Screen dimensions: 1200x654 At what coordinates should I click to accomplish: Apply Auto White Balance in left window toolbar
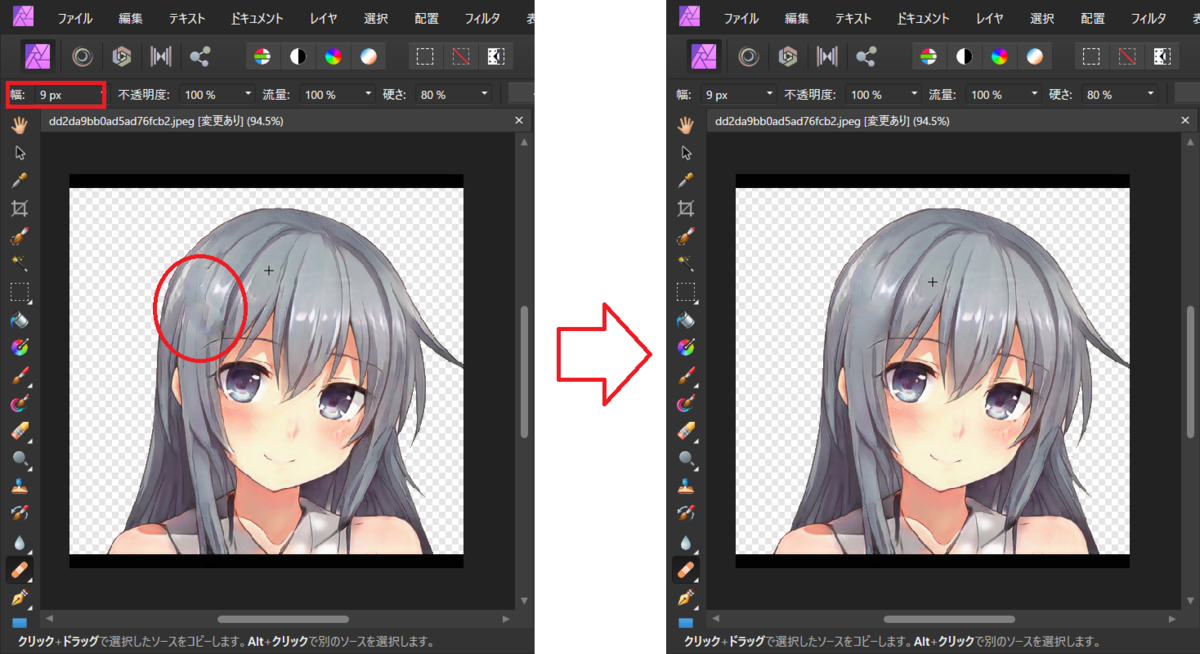click(x=369, y=56)
